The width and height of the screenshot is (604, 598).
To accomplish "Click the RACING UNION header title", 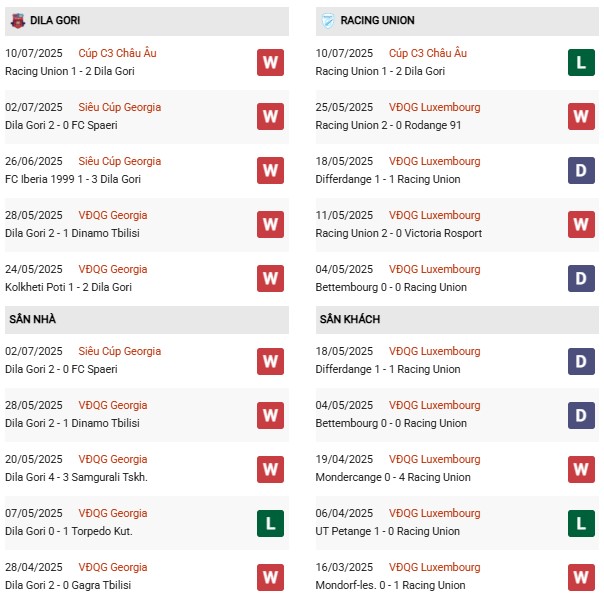I will tap(377, 20).
